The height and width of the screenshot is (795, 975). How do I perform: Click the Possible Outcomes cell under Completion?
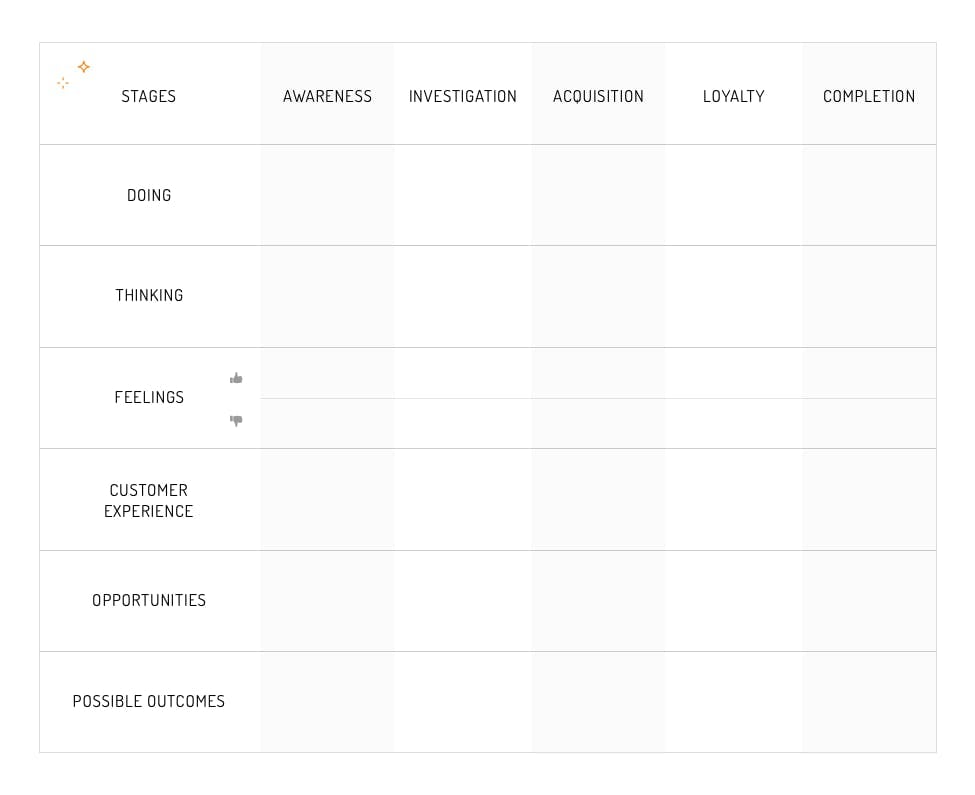coord(868,701)
